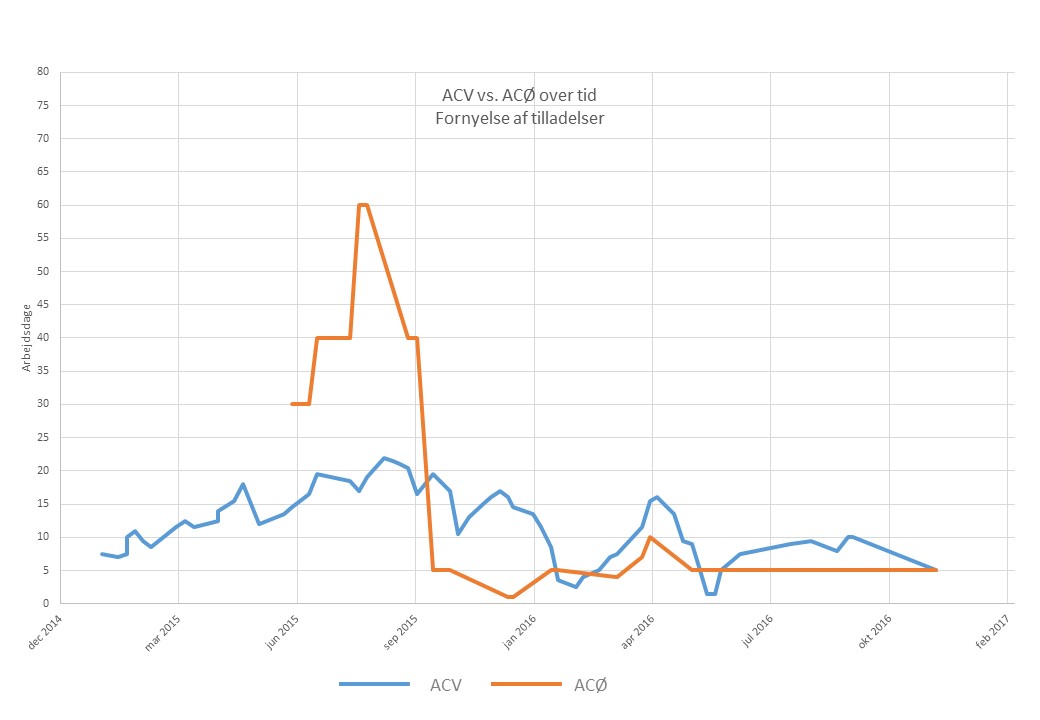
Task: Click the "sep 2015" x-axis label
Action: pos(402,633)
